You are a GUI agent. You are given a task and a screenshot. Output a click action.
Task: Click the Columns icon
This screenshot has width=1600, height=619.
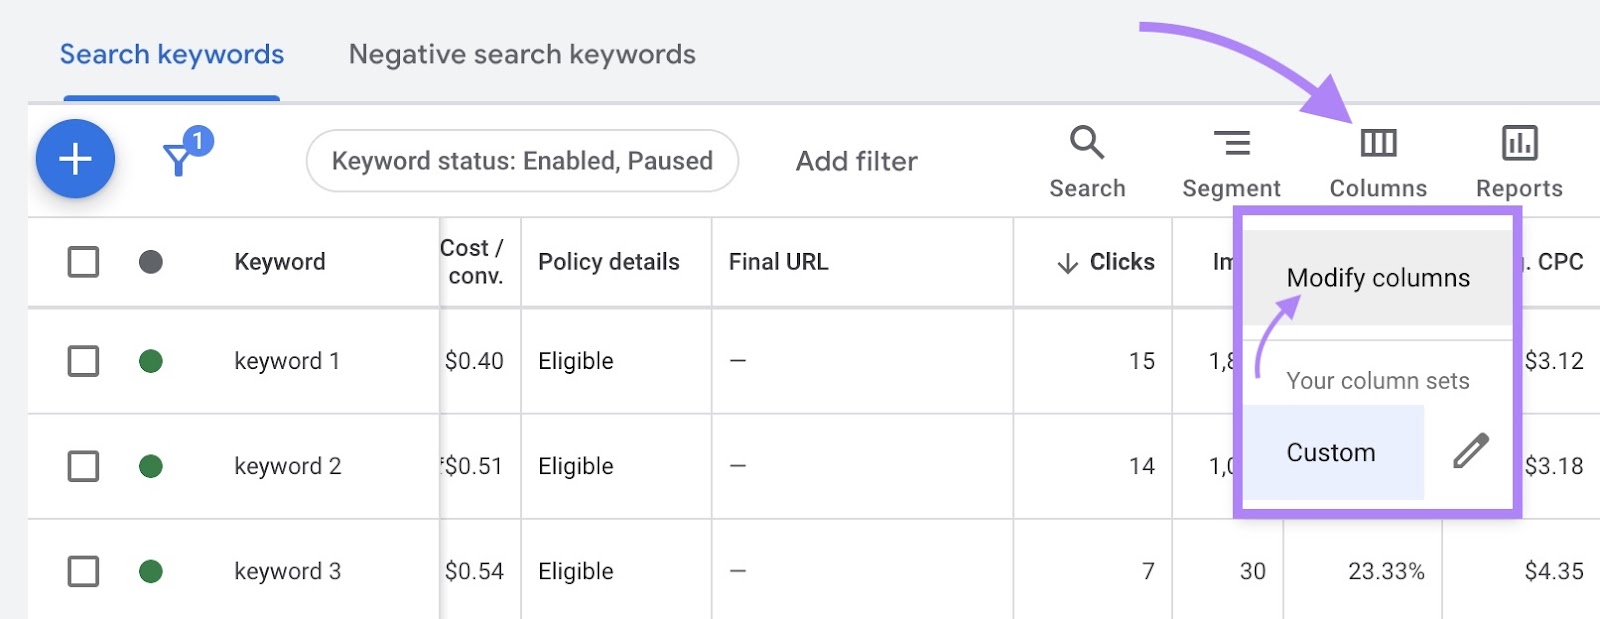pos(1377,143)
